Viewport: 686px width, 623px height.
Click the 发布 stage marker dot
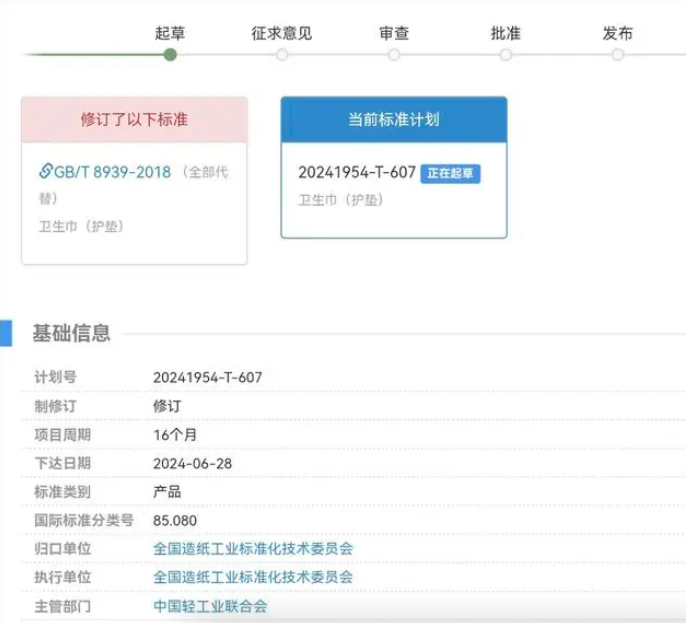(617, 54)
